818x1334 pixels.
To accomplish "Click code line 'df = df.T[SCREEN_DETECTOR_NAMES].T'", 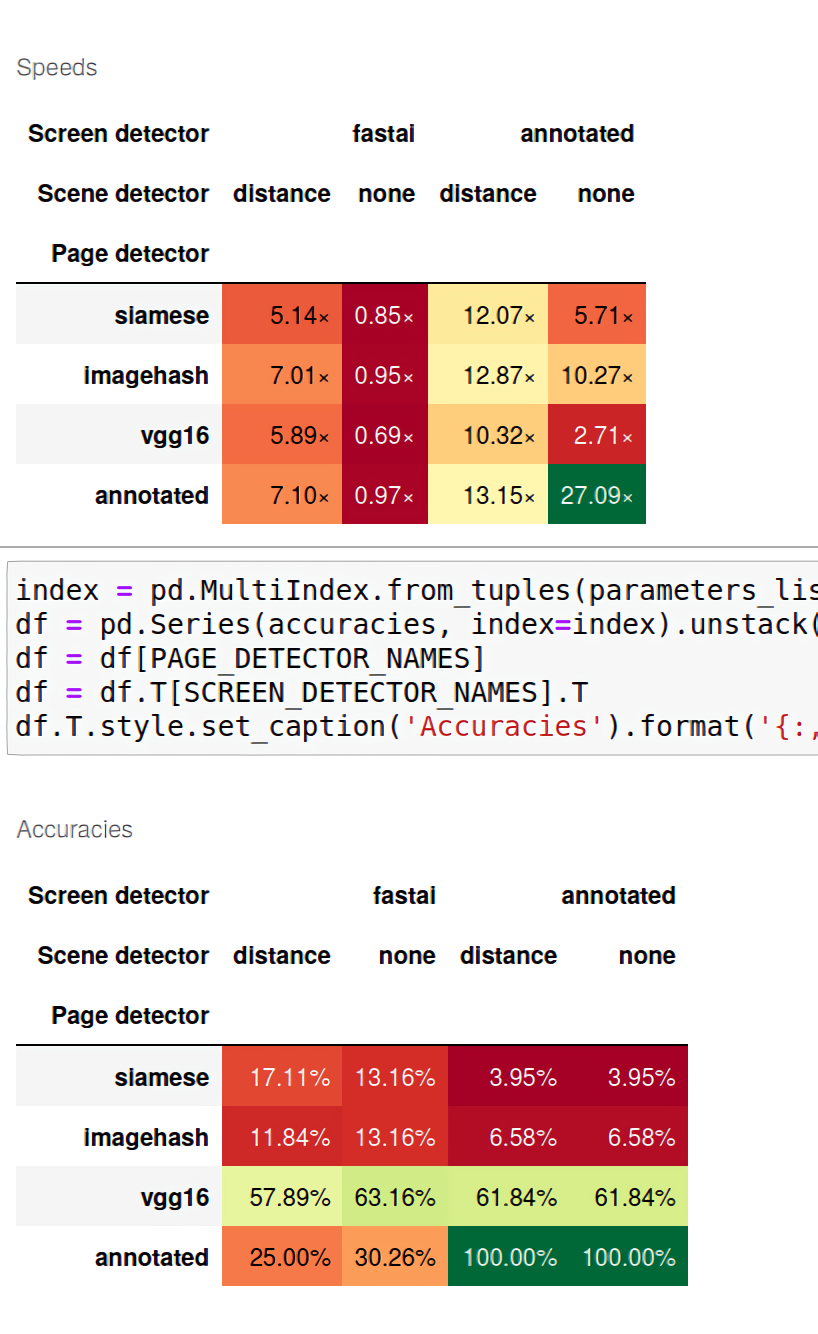I will 300,692.
